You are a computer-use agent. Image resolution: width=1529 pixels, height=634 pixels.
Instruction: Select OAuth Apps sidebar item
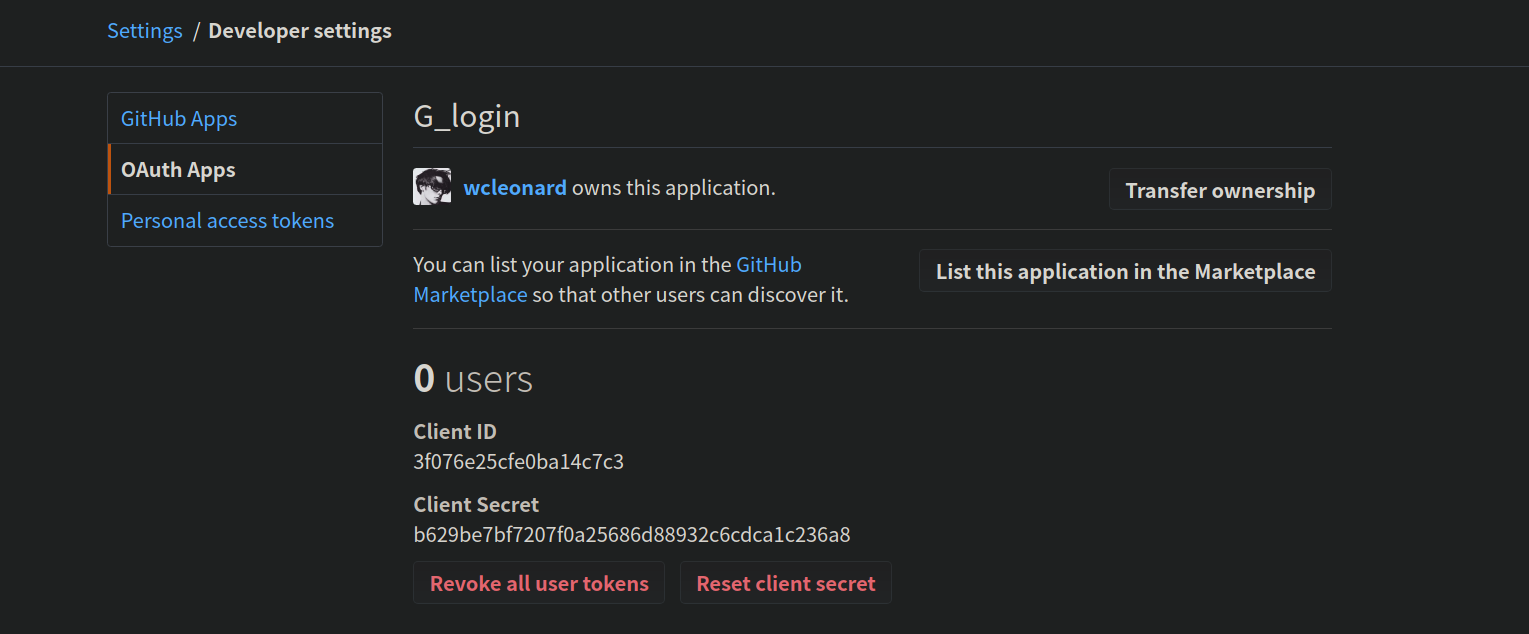[x=245, y=170]
